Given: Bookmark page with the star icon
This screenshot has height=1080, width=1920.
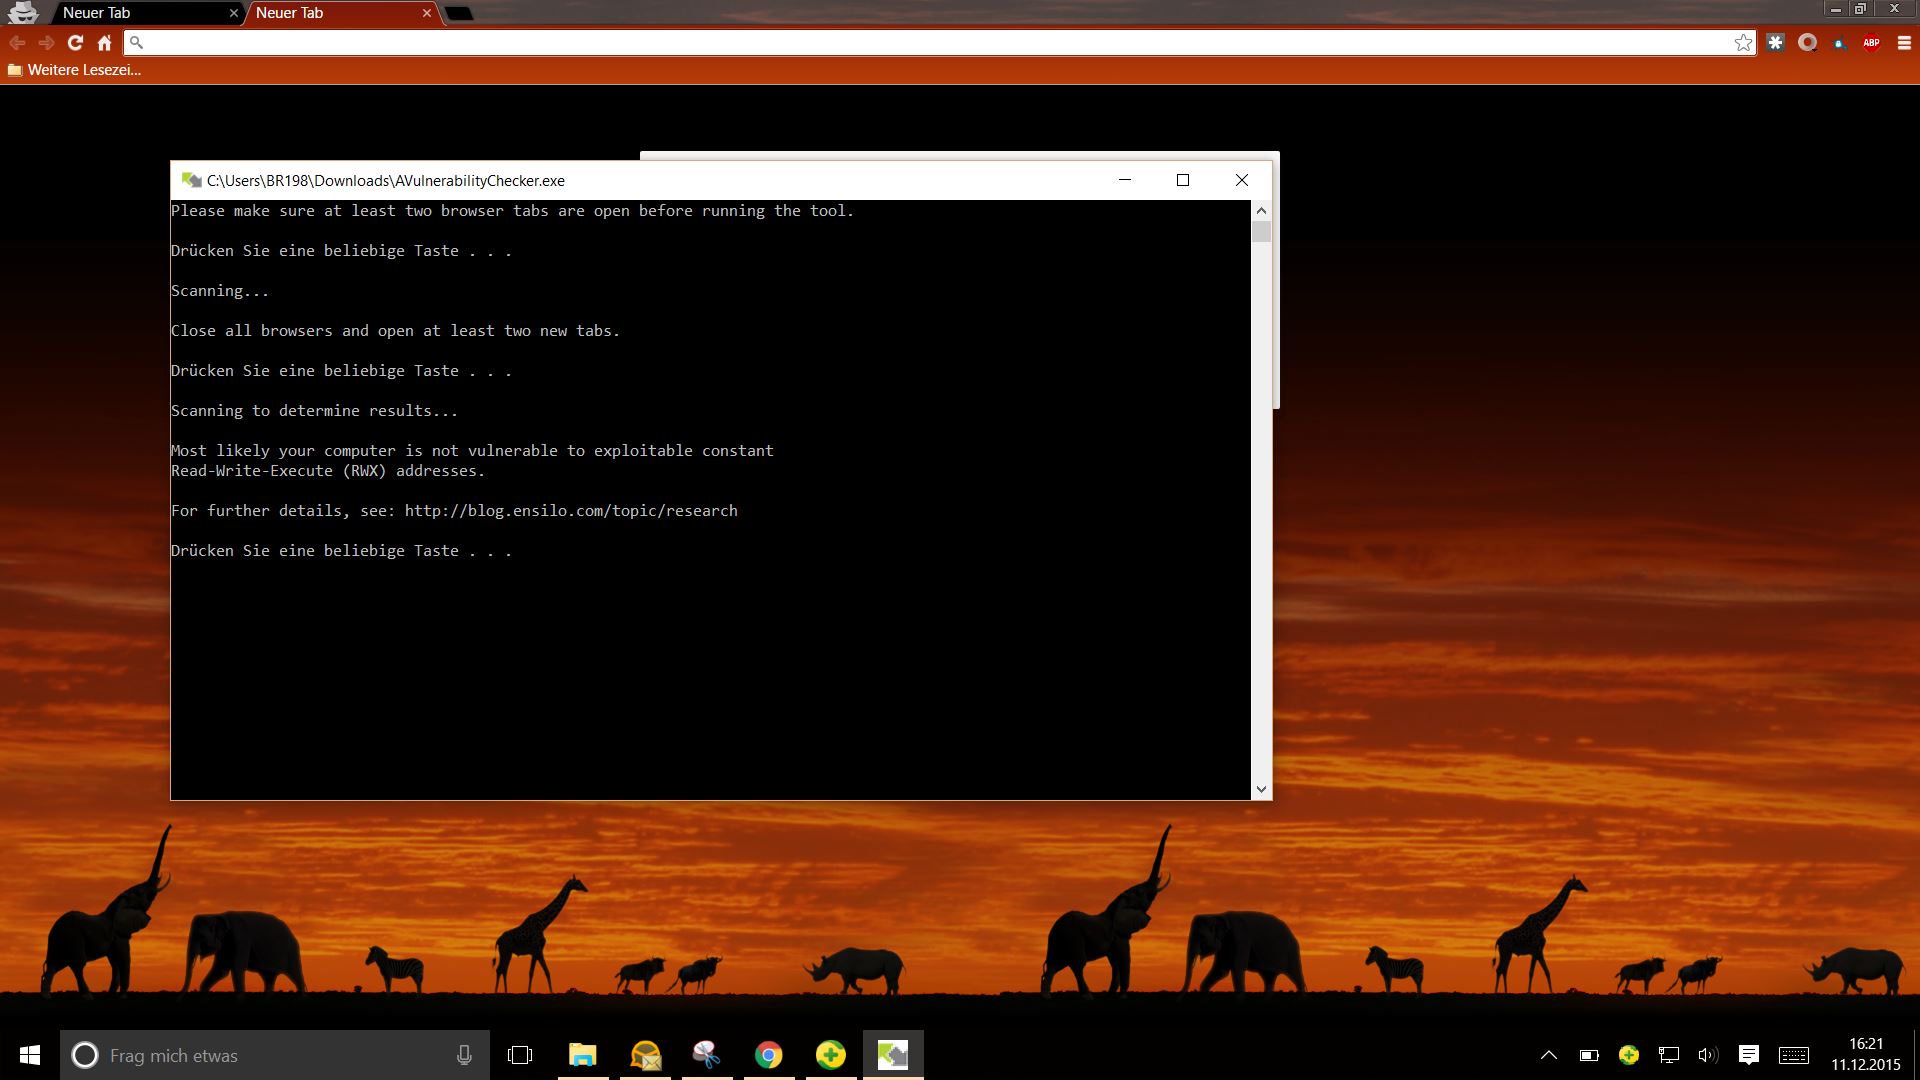Looking at the screenshot, I should tap(1743, 43).
